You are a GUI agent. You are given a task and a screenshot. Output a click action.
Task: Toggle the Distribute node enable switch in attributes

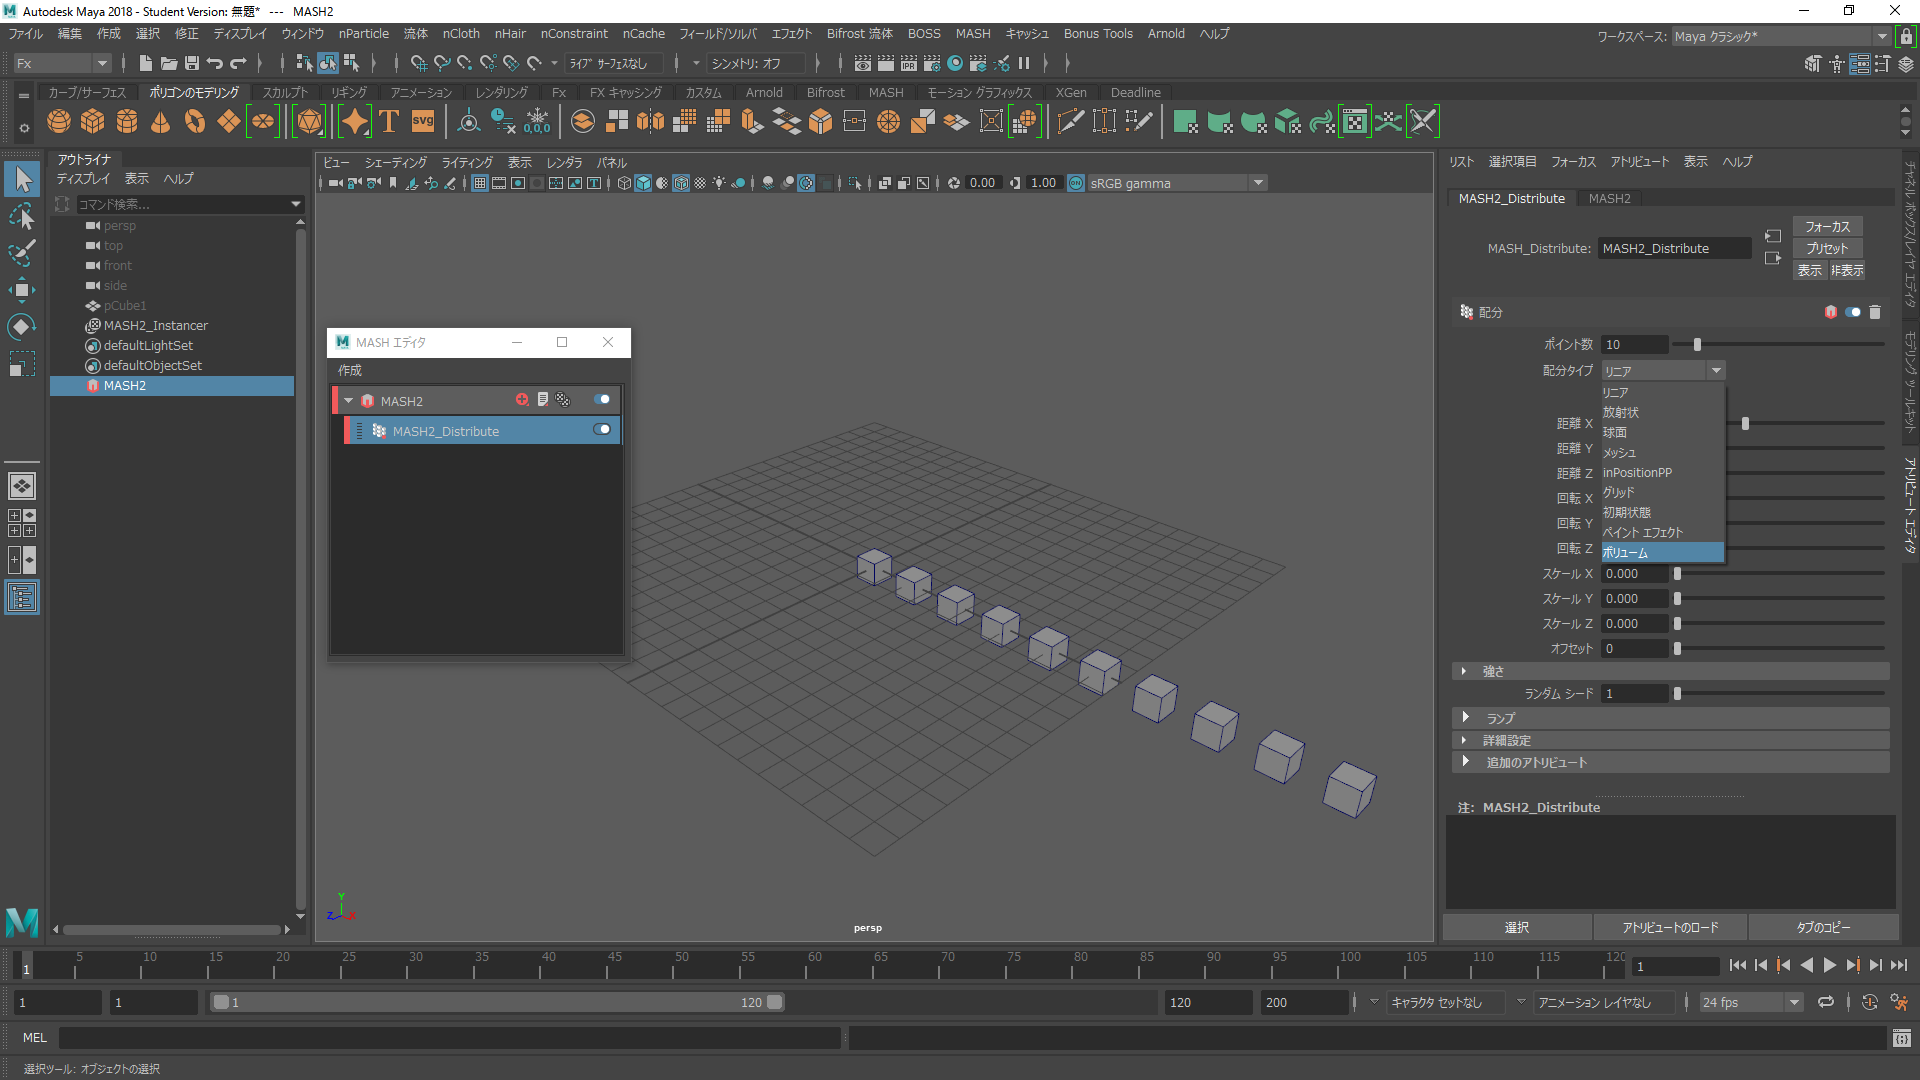(1852, 312)
